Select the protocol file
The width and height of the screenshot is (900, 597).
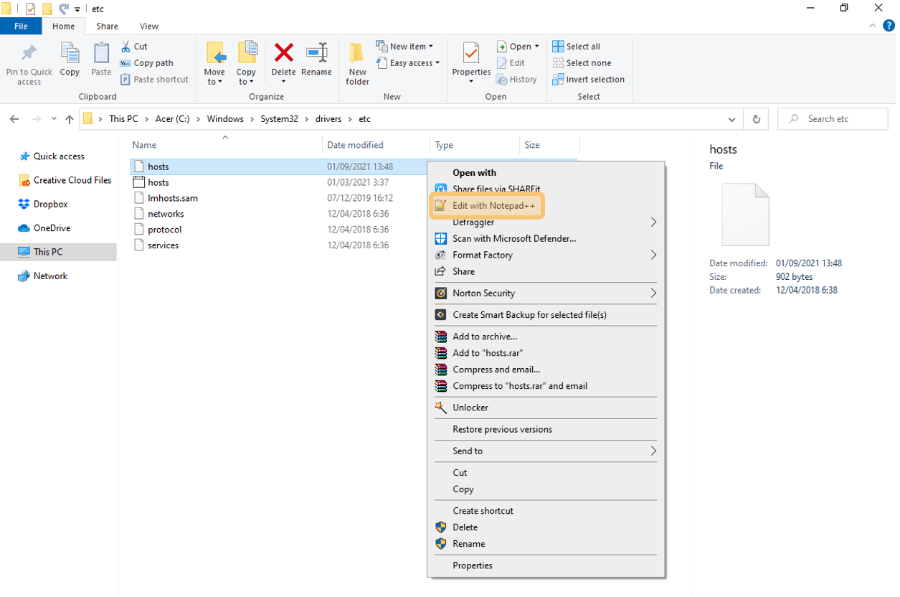click(164, 230)
